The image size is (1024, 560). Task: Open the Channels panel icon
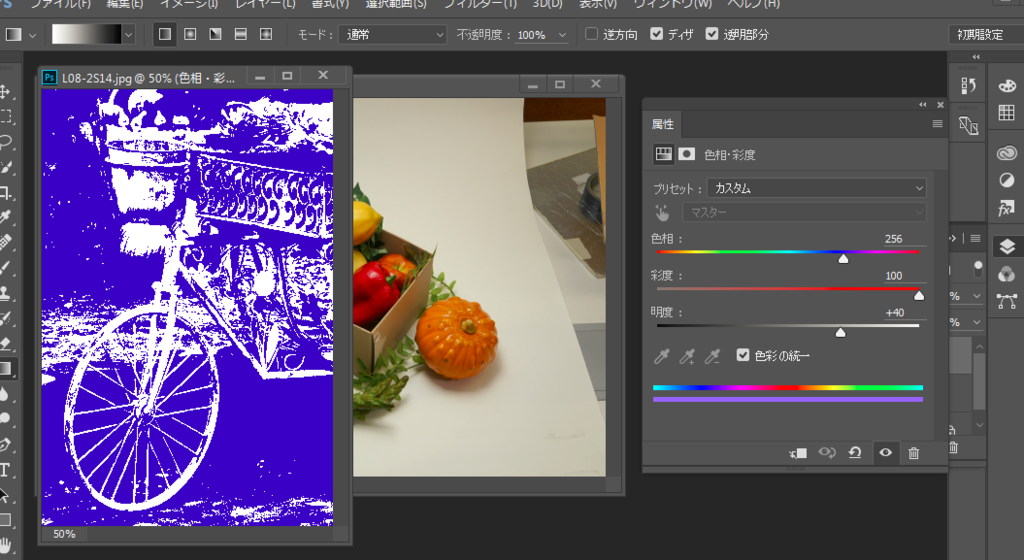pos(1007,273)
